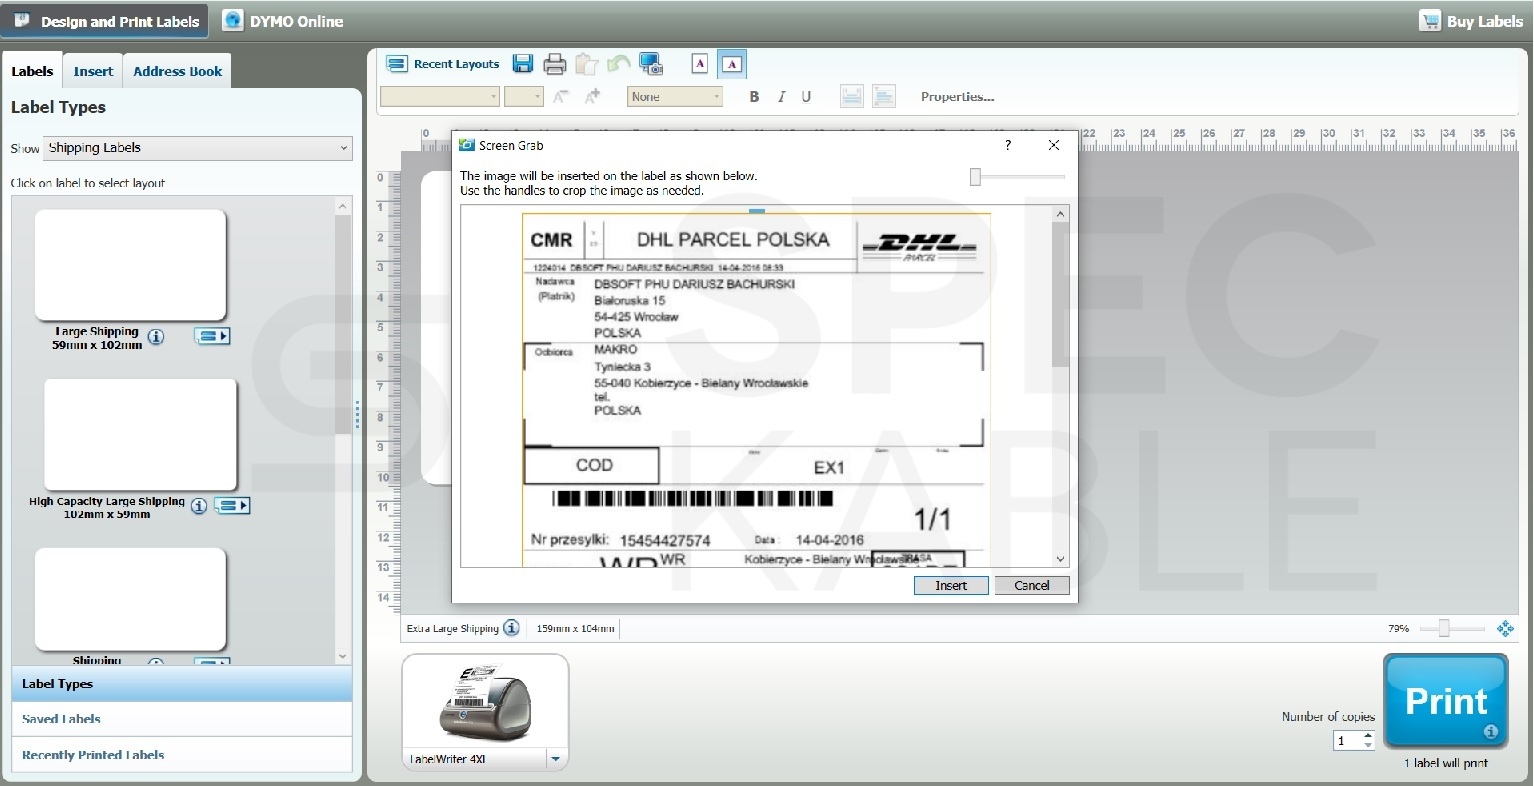This screenshot has width=1534, height=786.
Task: Open layouts for Large Shipping label
Action: click(212, 337)
